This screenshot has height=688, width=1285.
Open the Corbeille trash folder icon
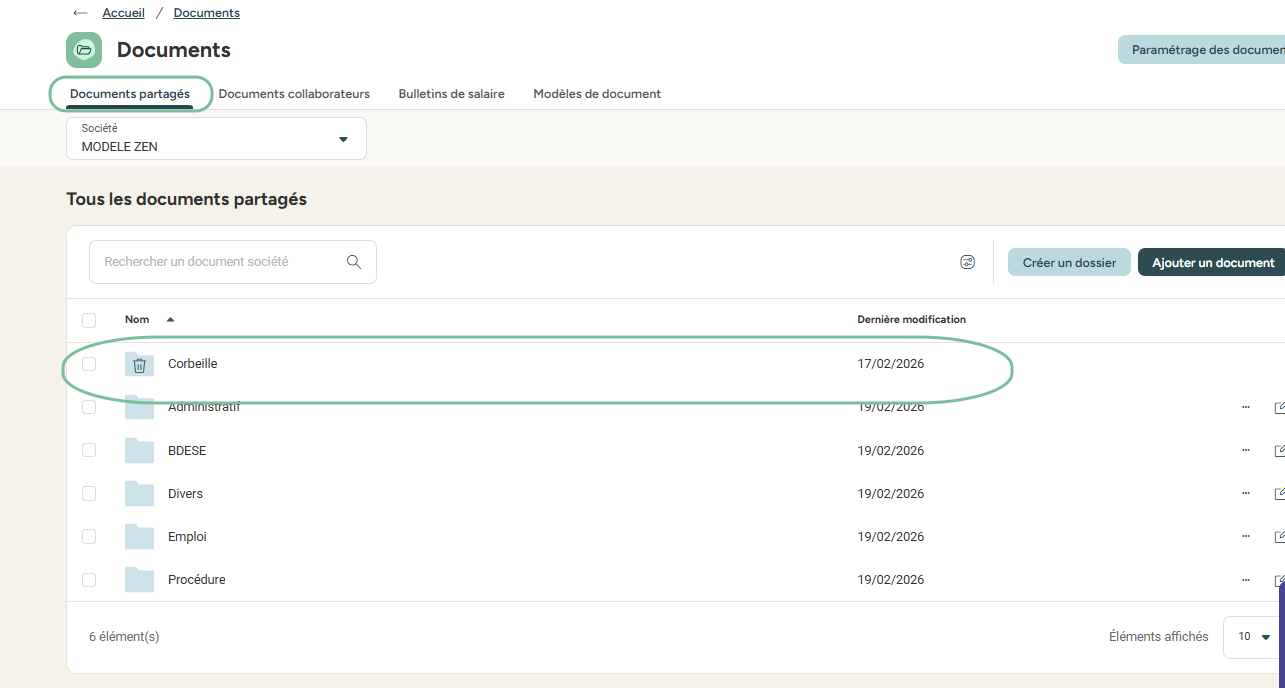coord(140,365)
